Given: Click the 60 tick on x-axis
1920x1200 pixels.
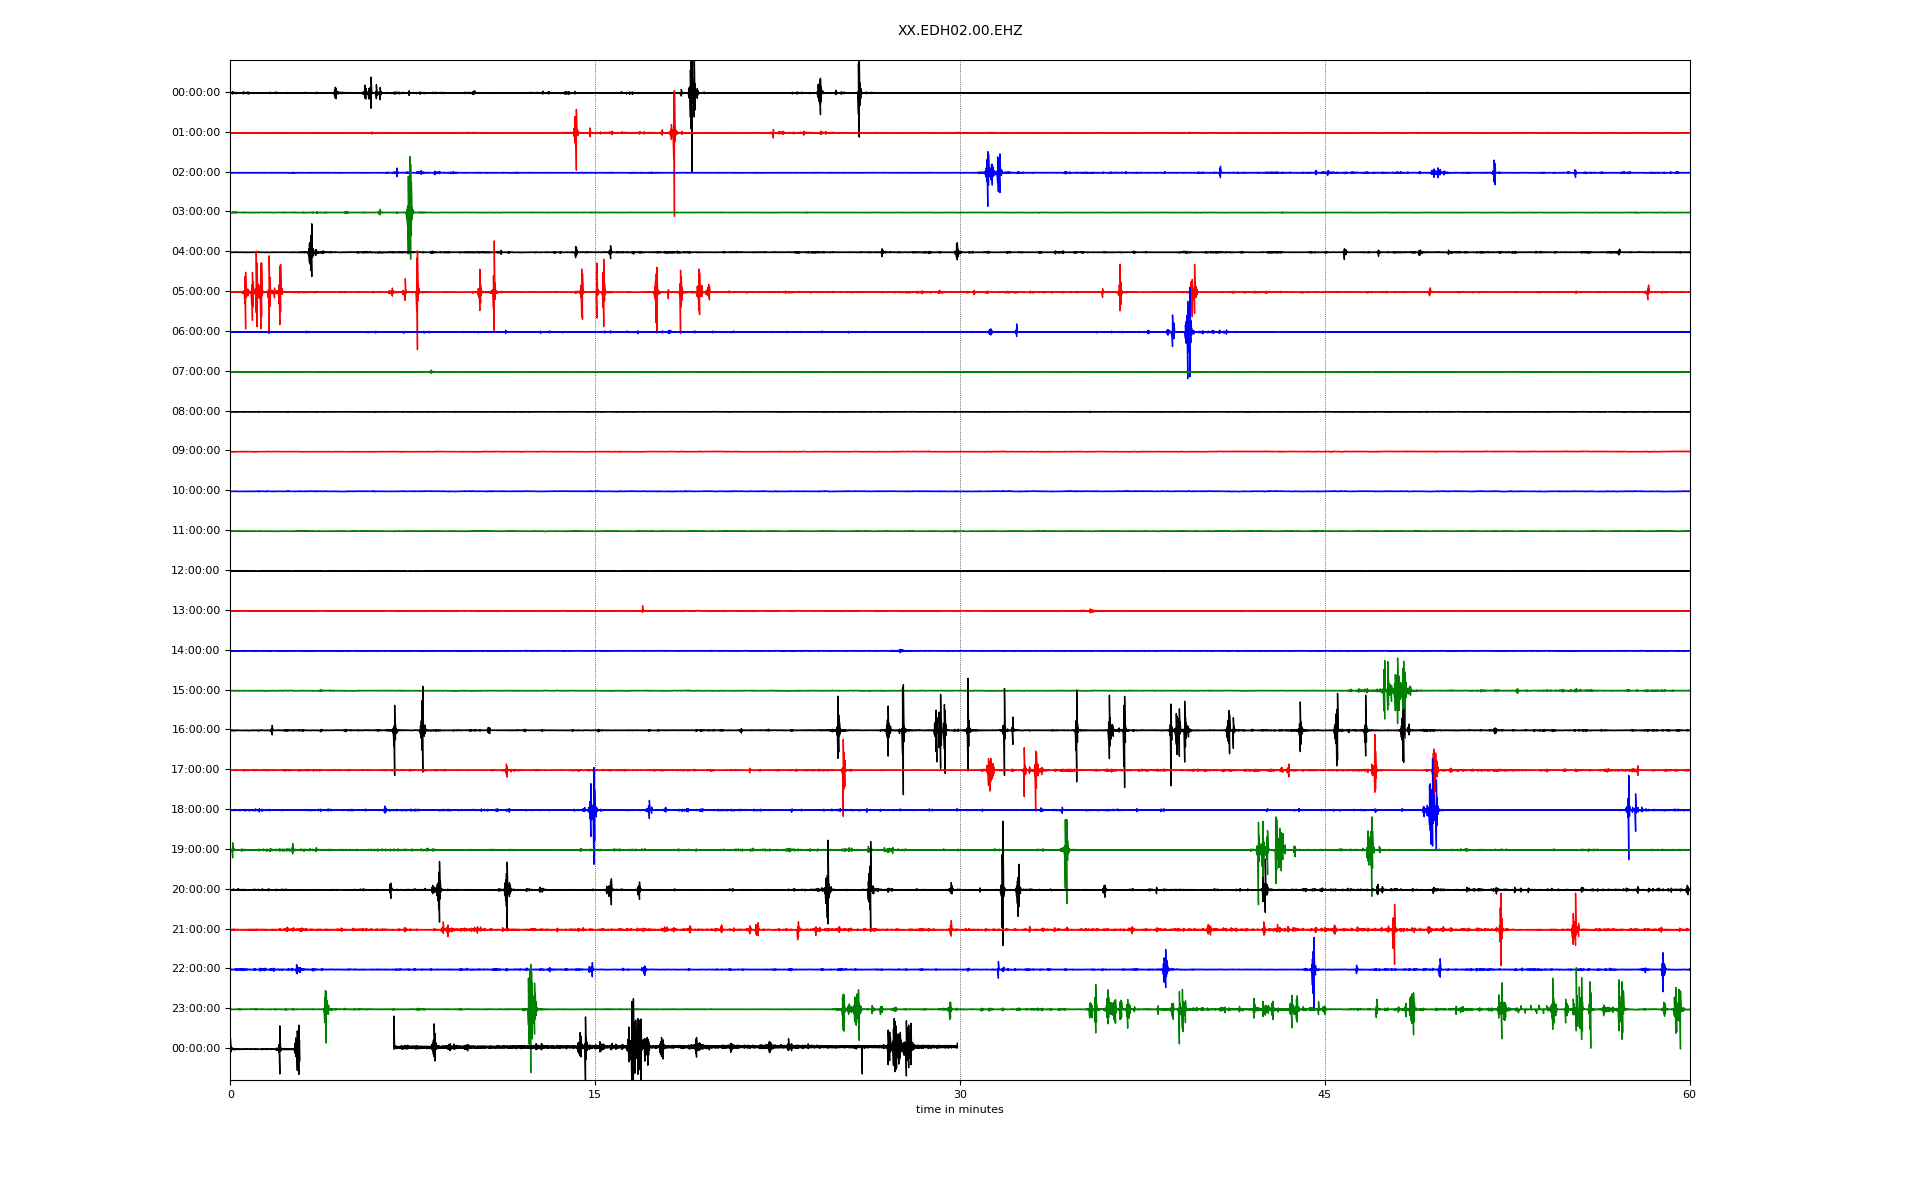Looking at the screenshot, I should [x=1689, y=1094].
